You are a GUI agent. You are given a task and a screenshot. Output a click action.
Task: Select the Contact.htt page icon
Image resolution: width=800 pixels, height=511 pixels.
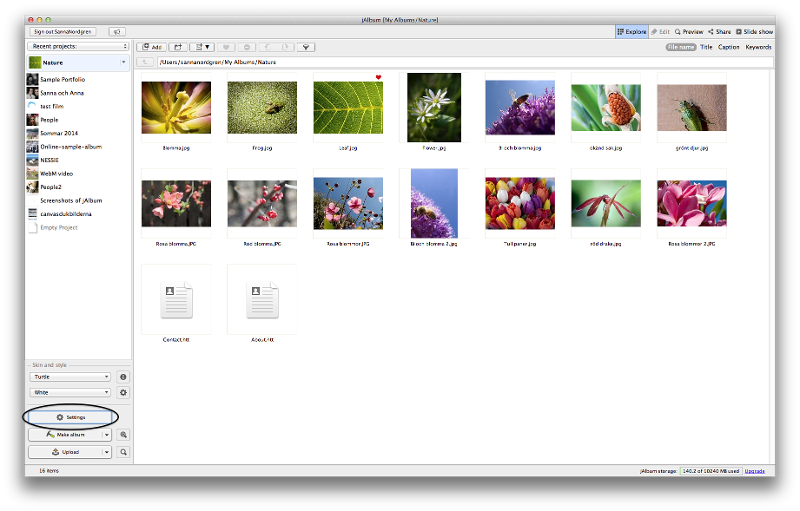[x=176, y=300]
